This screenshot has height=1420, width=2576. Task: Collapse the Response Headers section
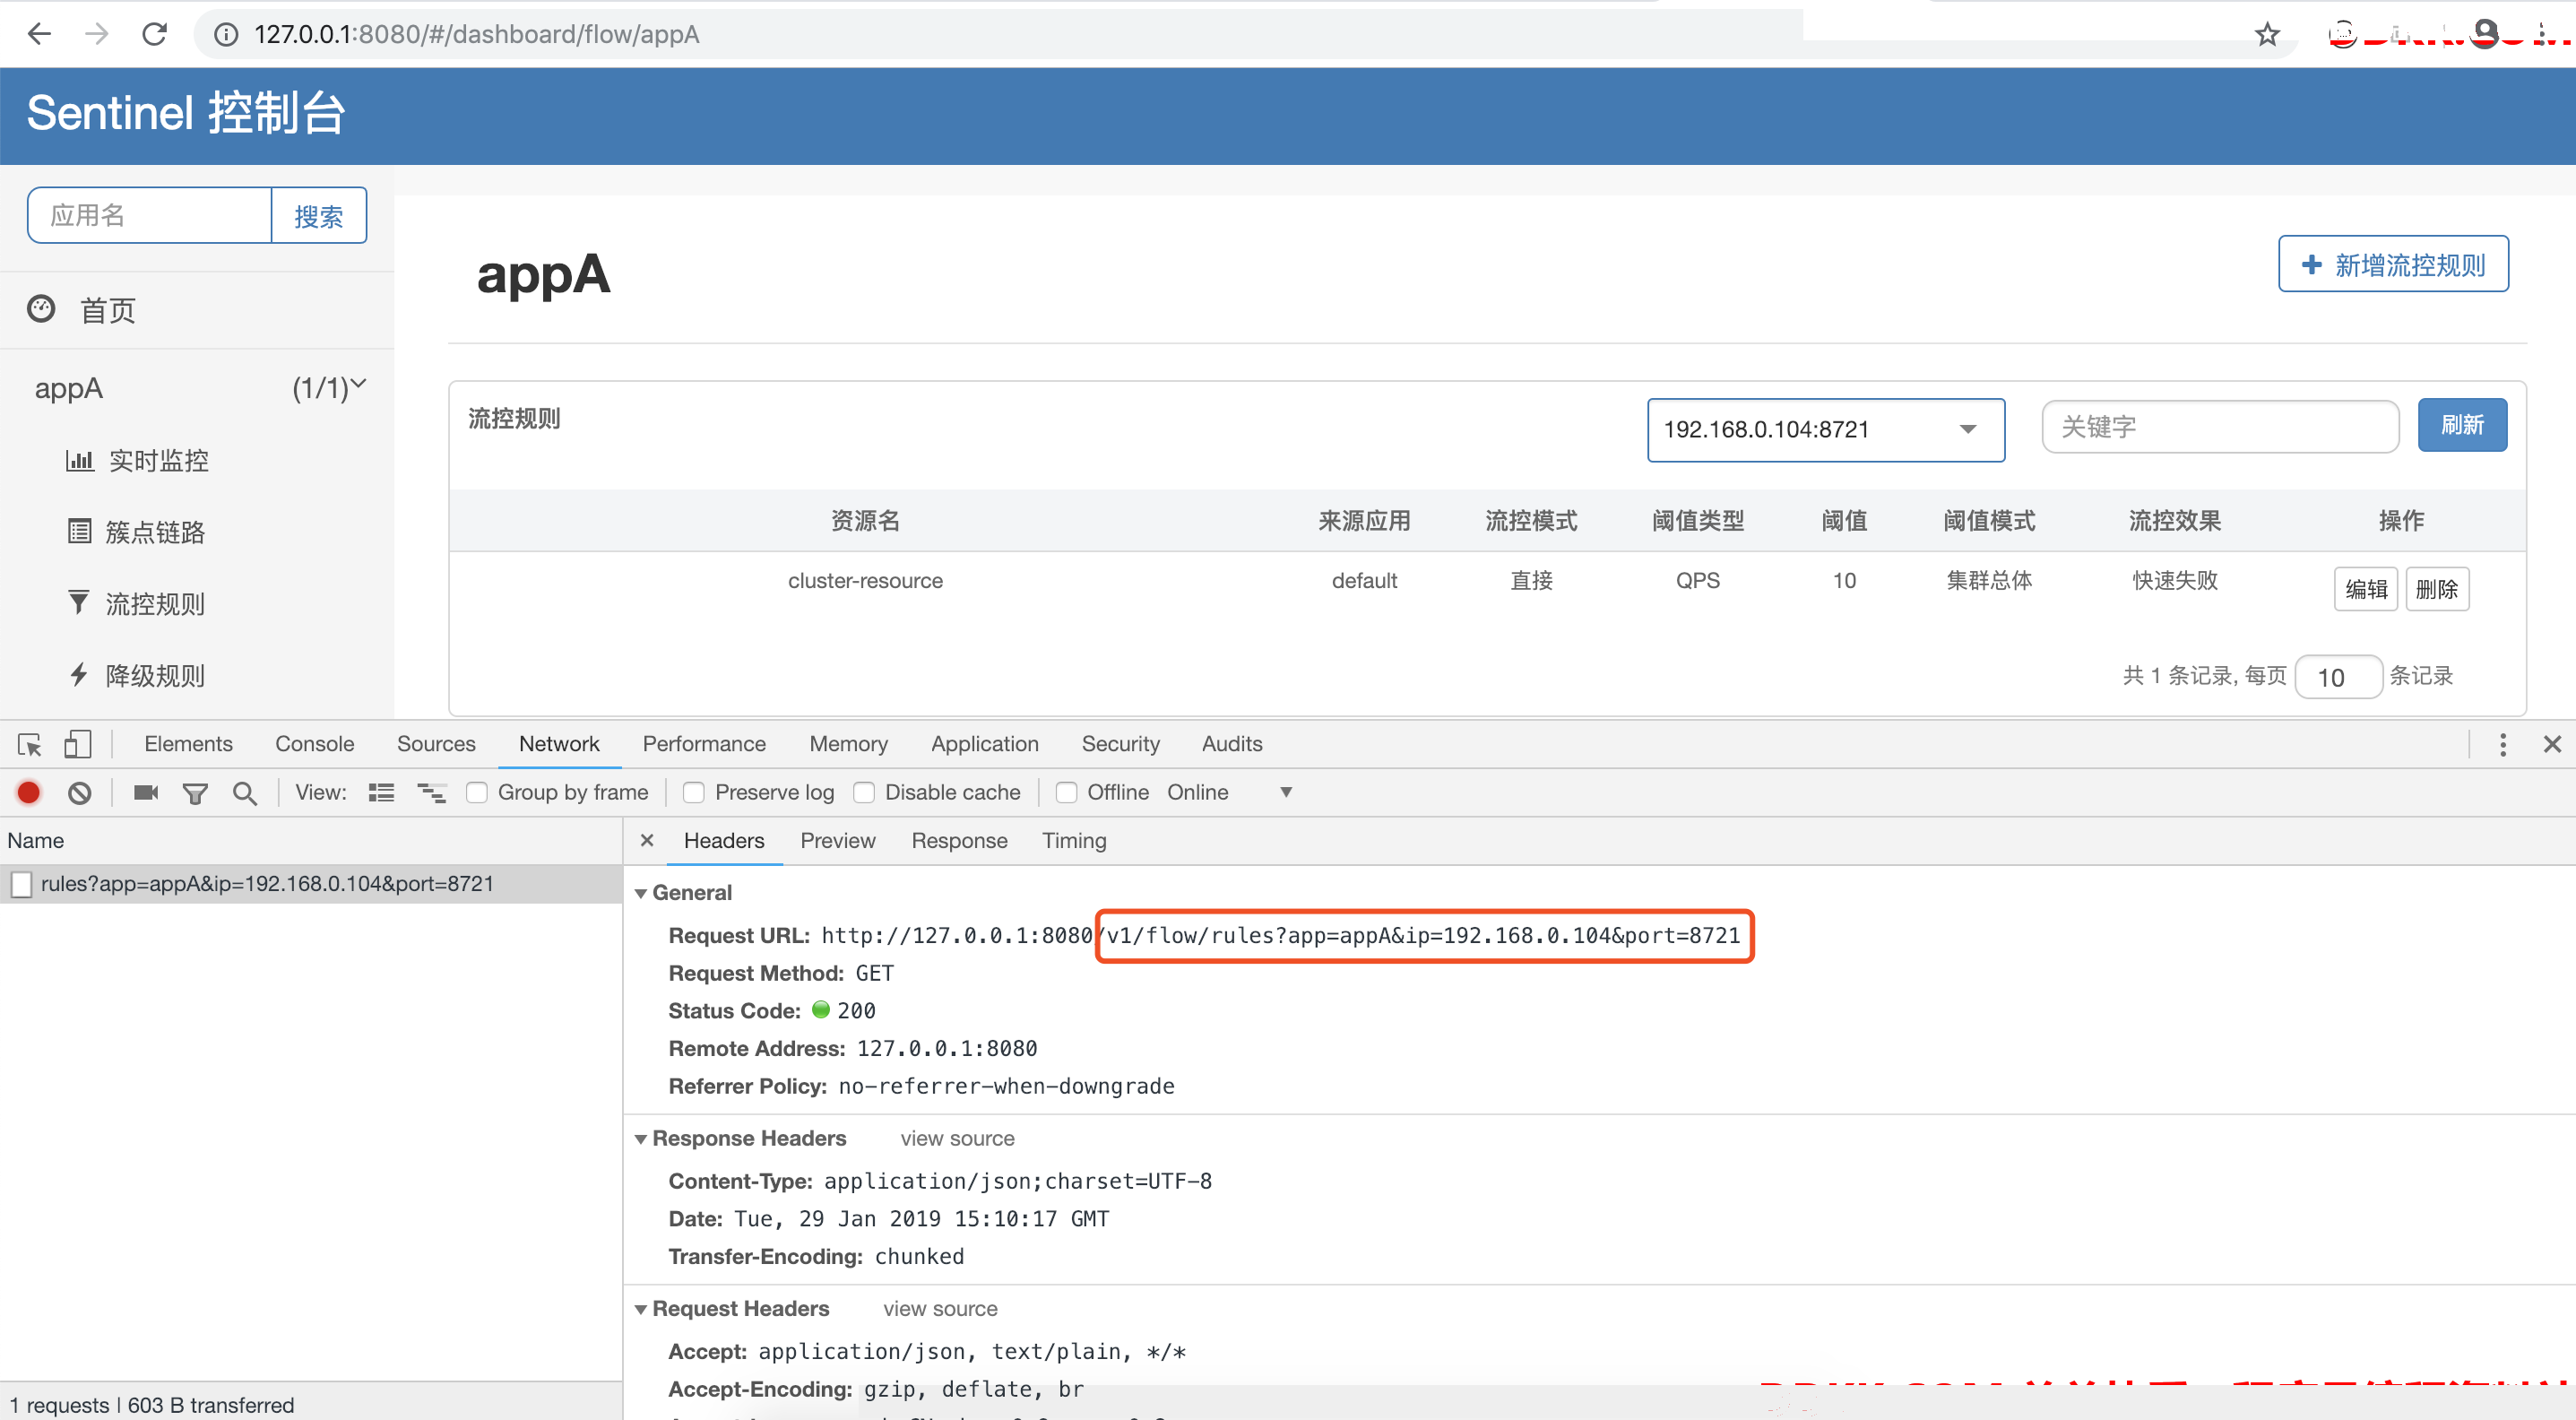tap(641, 1139)
